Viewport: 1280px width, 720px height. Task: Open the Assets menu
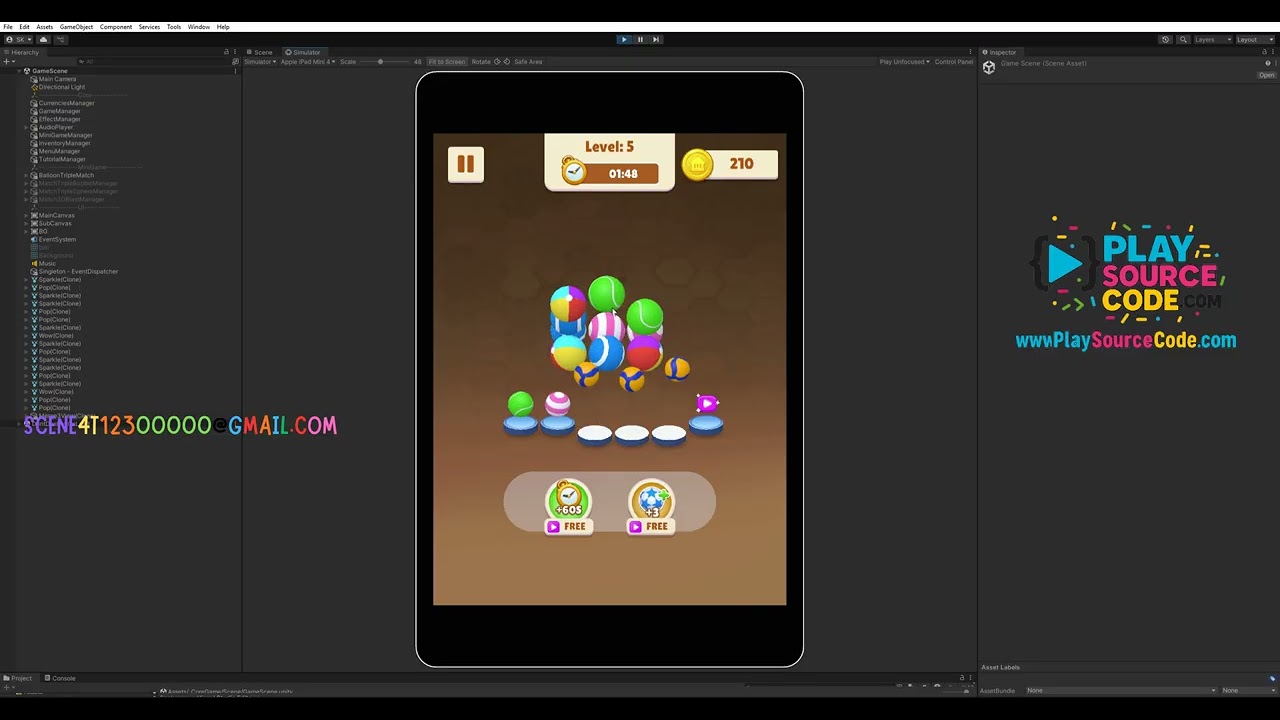45,27
